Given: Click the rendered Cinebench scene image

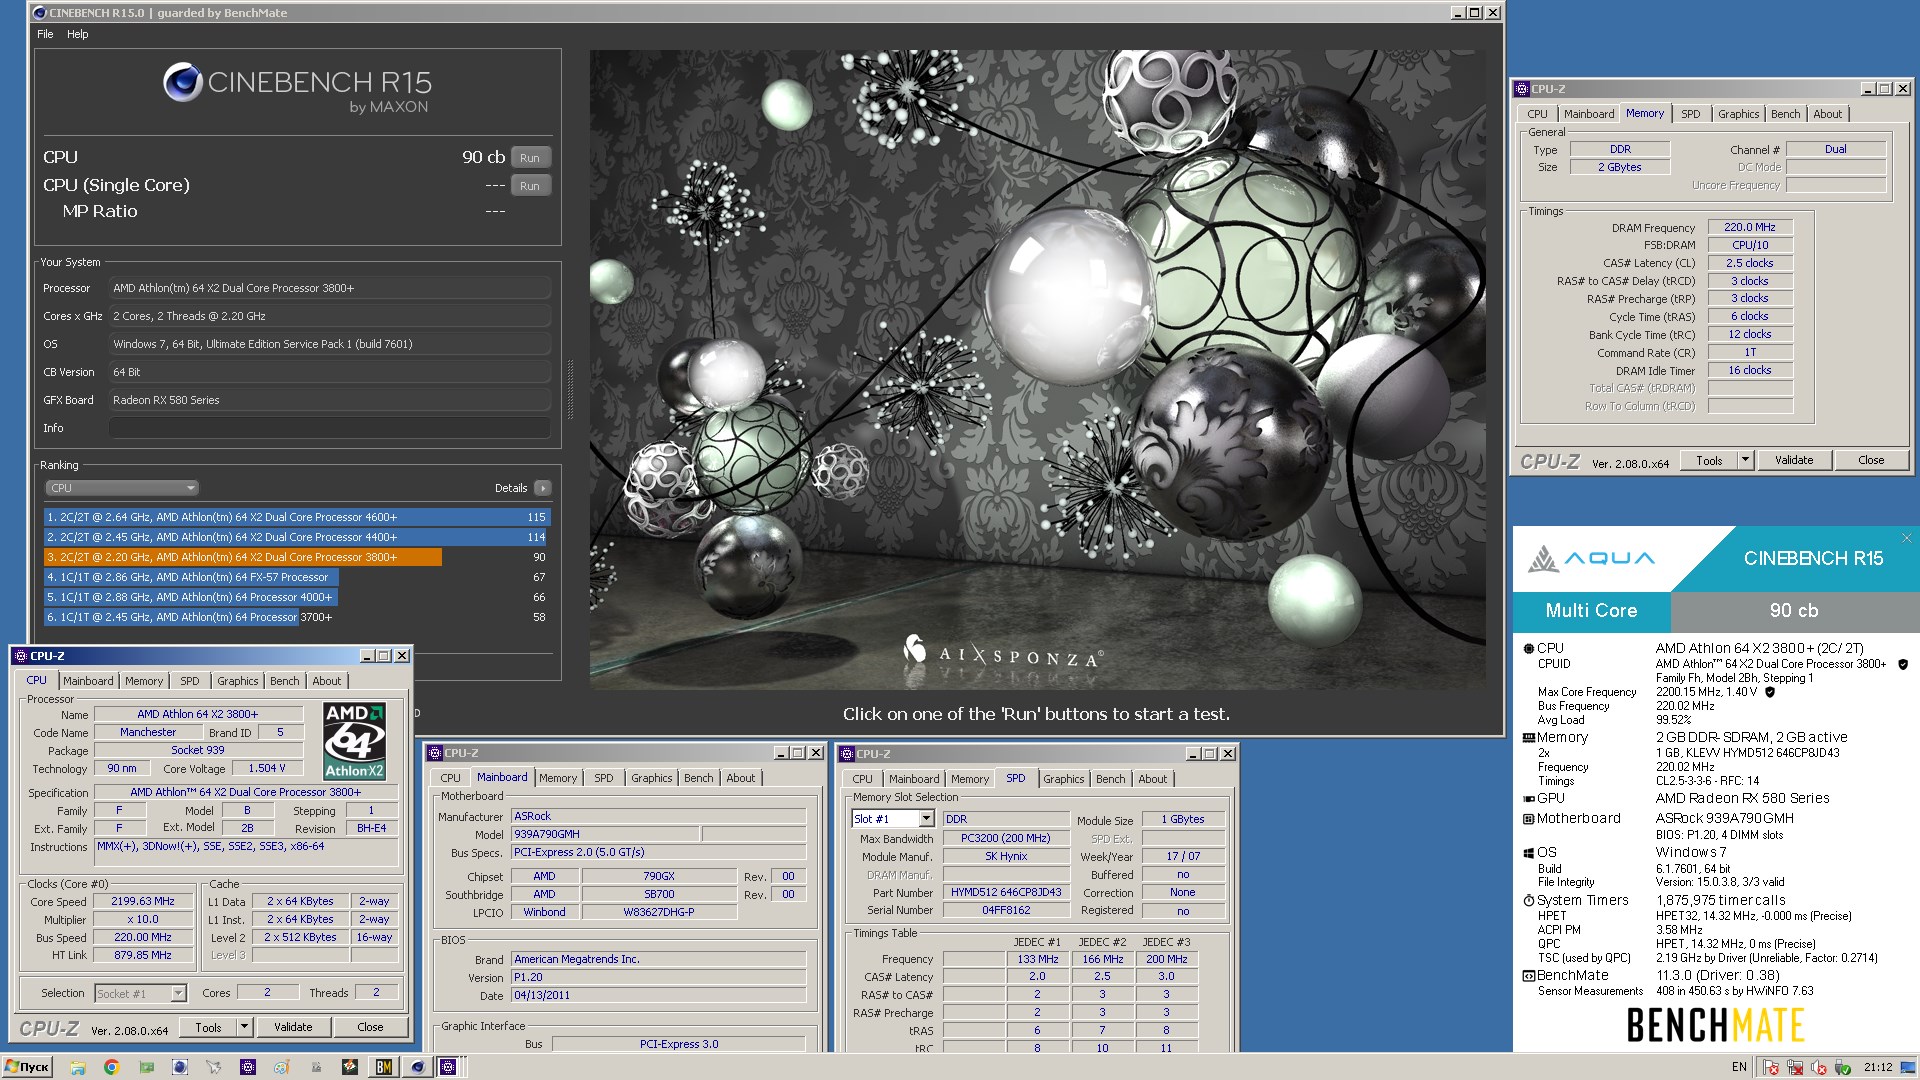Looking at the screenshot, I should point(1037,370).
